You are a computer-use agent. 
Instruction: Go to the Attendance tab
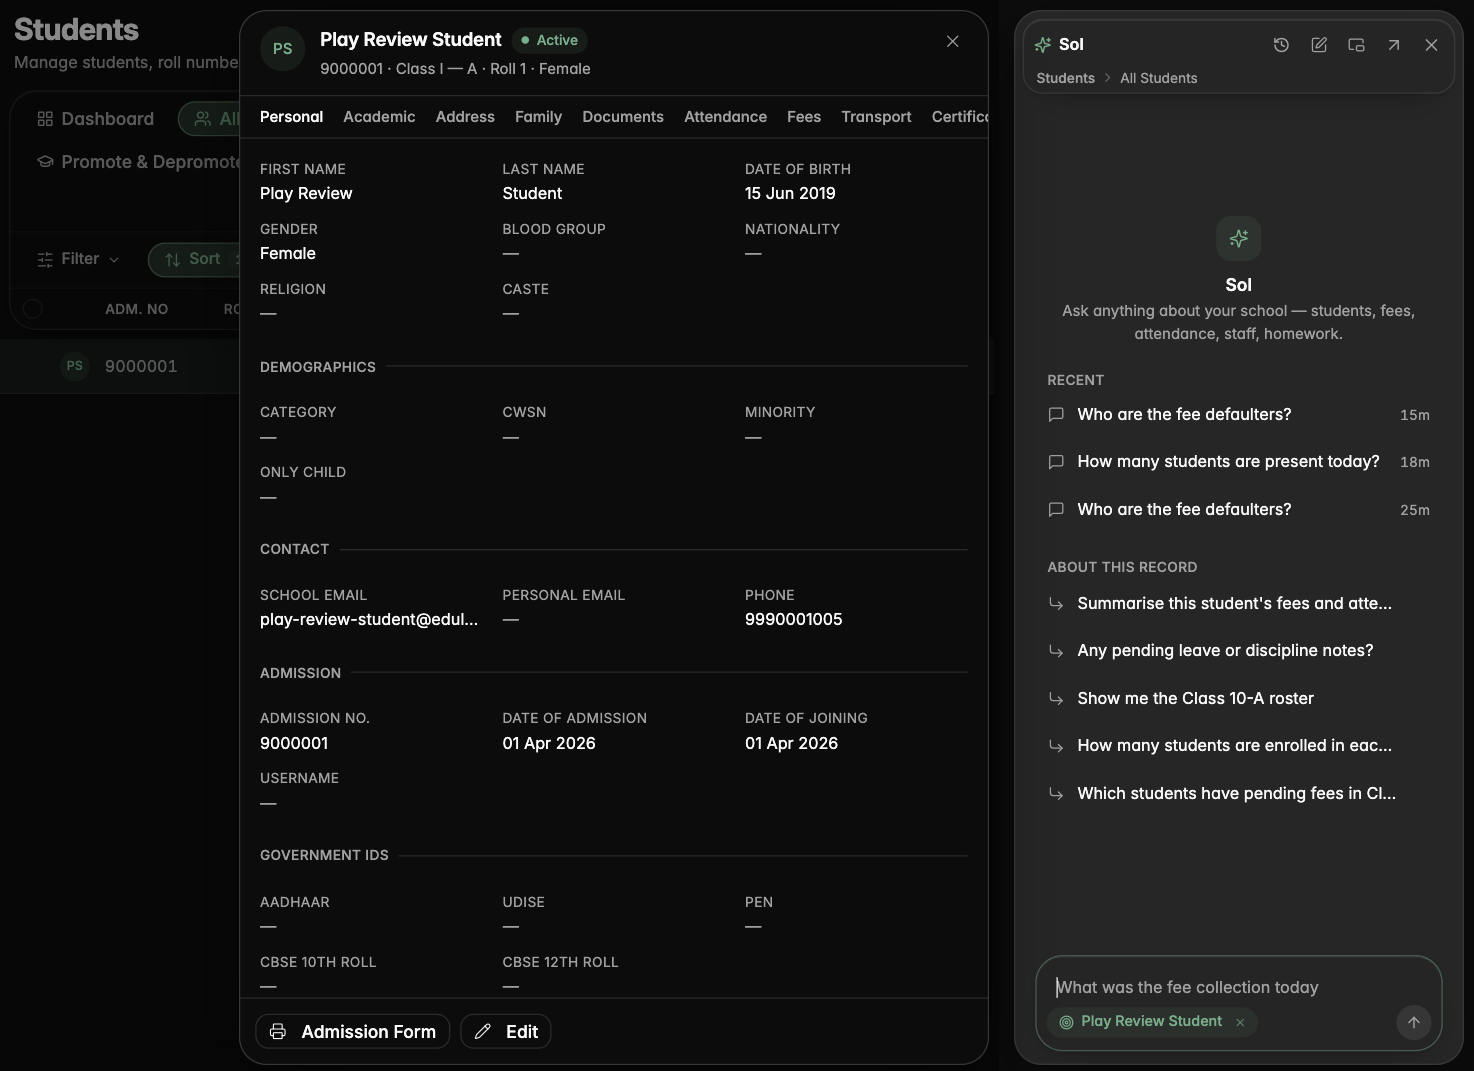click(x=725, y=117)
